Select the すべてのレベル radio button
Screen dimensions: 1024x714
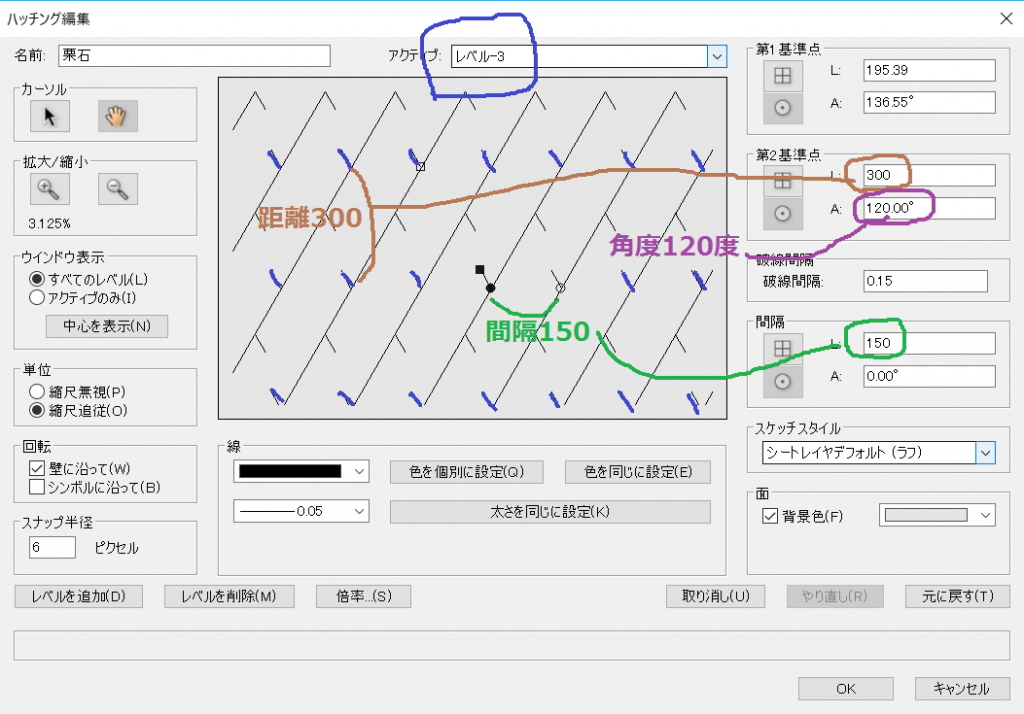click(x=38, y=279)
